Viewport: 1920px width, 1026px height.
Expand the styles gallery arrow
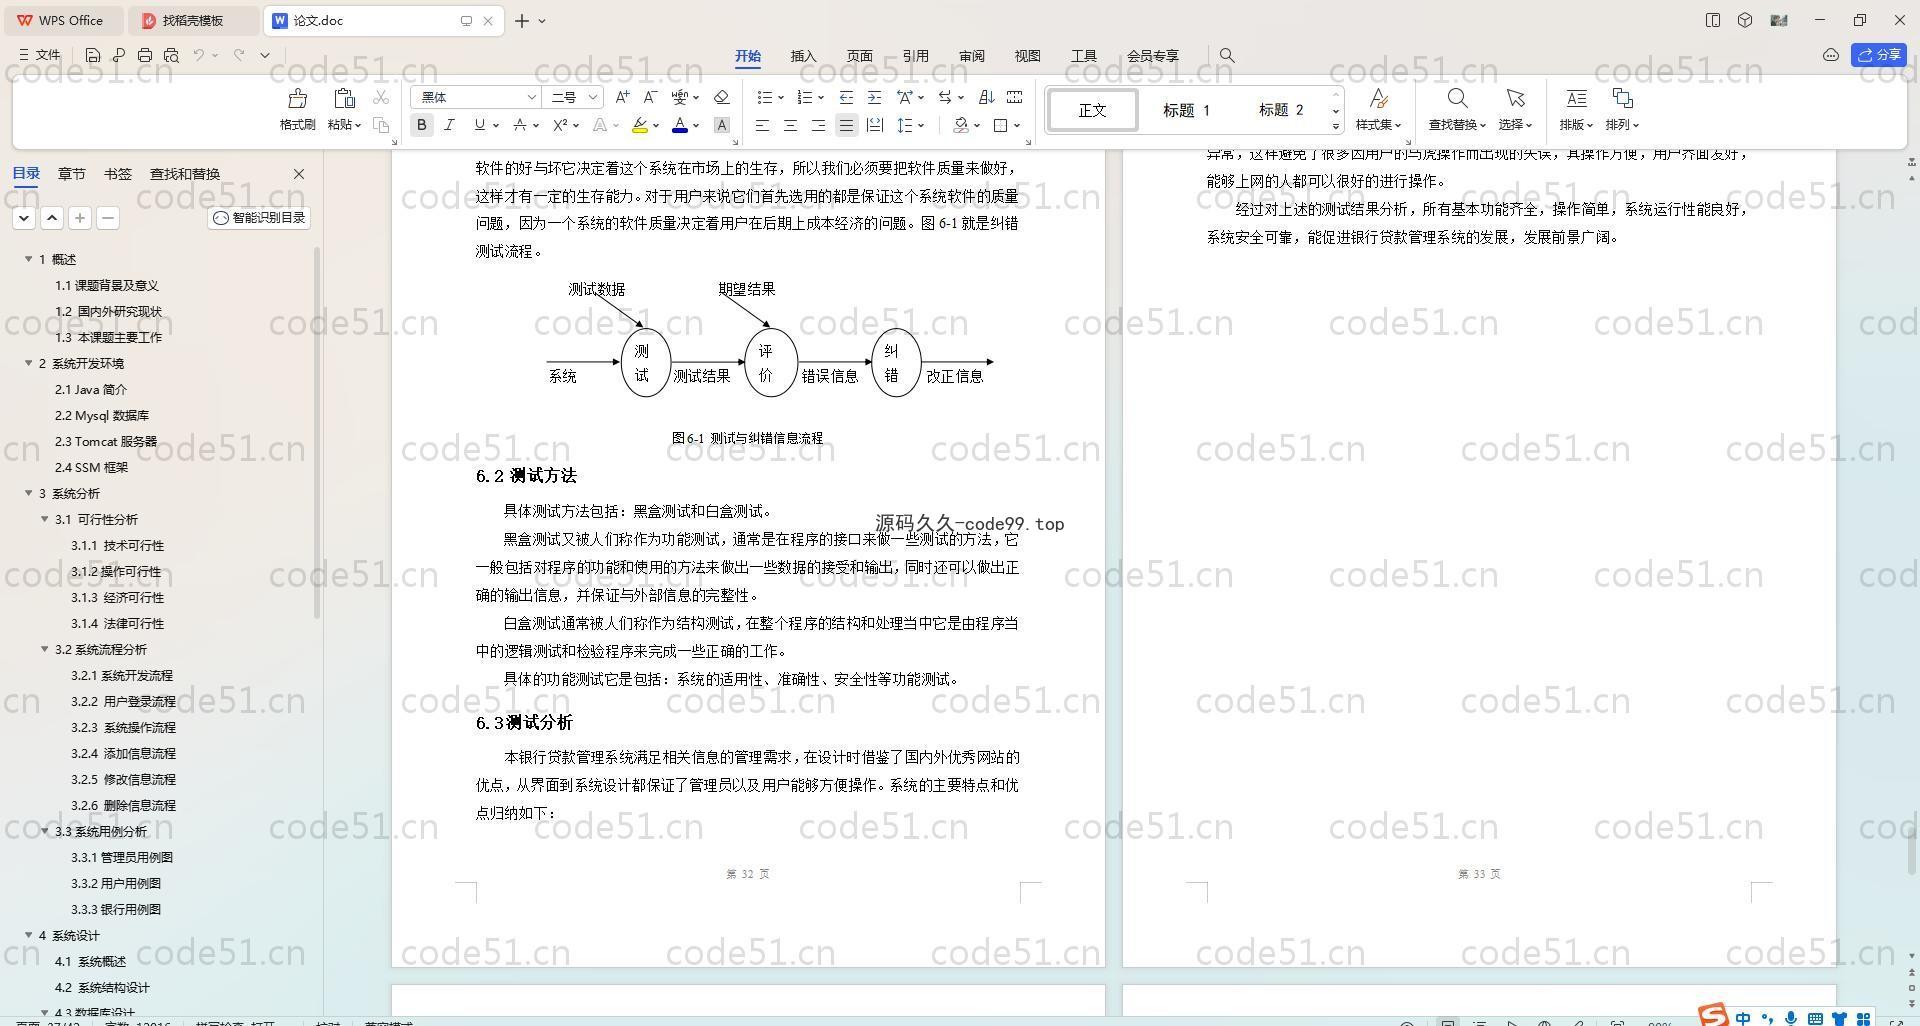pyautogui.click(x=1336, y=126)
